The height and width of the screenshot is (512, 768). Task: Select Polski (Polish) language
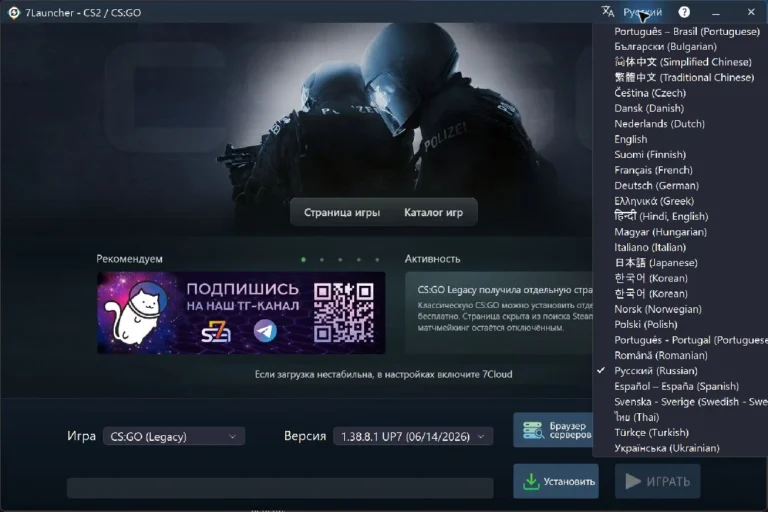[646, 324]
